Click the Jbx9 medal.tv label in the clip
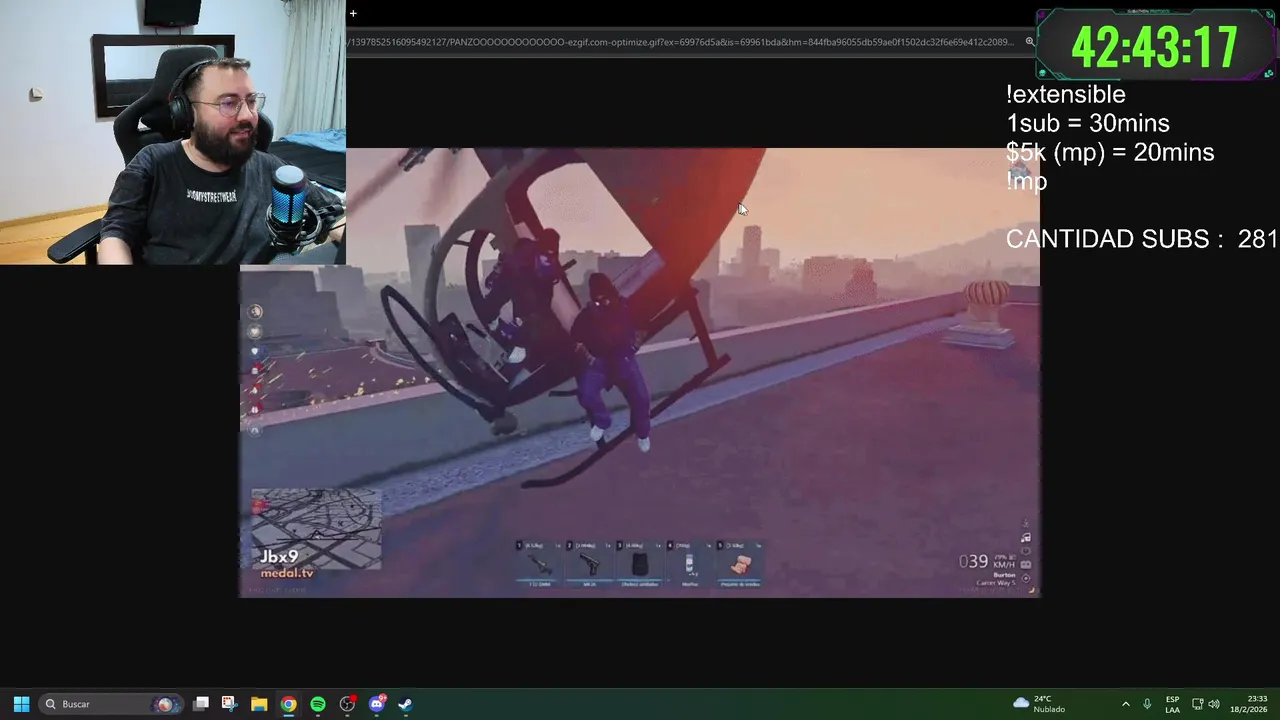 [287, 564]
